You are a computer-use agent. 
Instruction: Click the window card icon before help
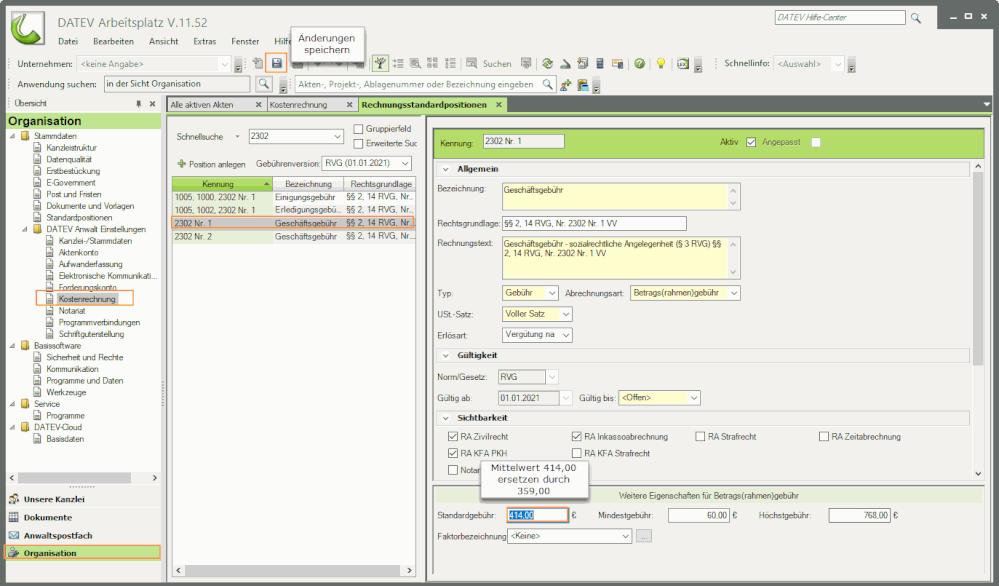coord(617,63)
